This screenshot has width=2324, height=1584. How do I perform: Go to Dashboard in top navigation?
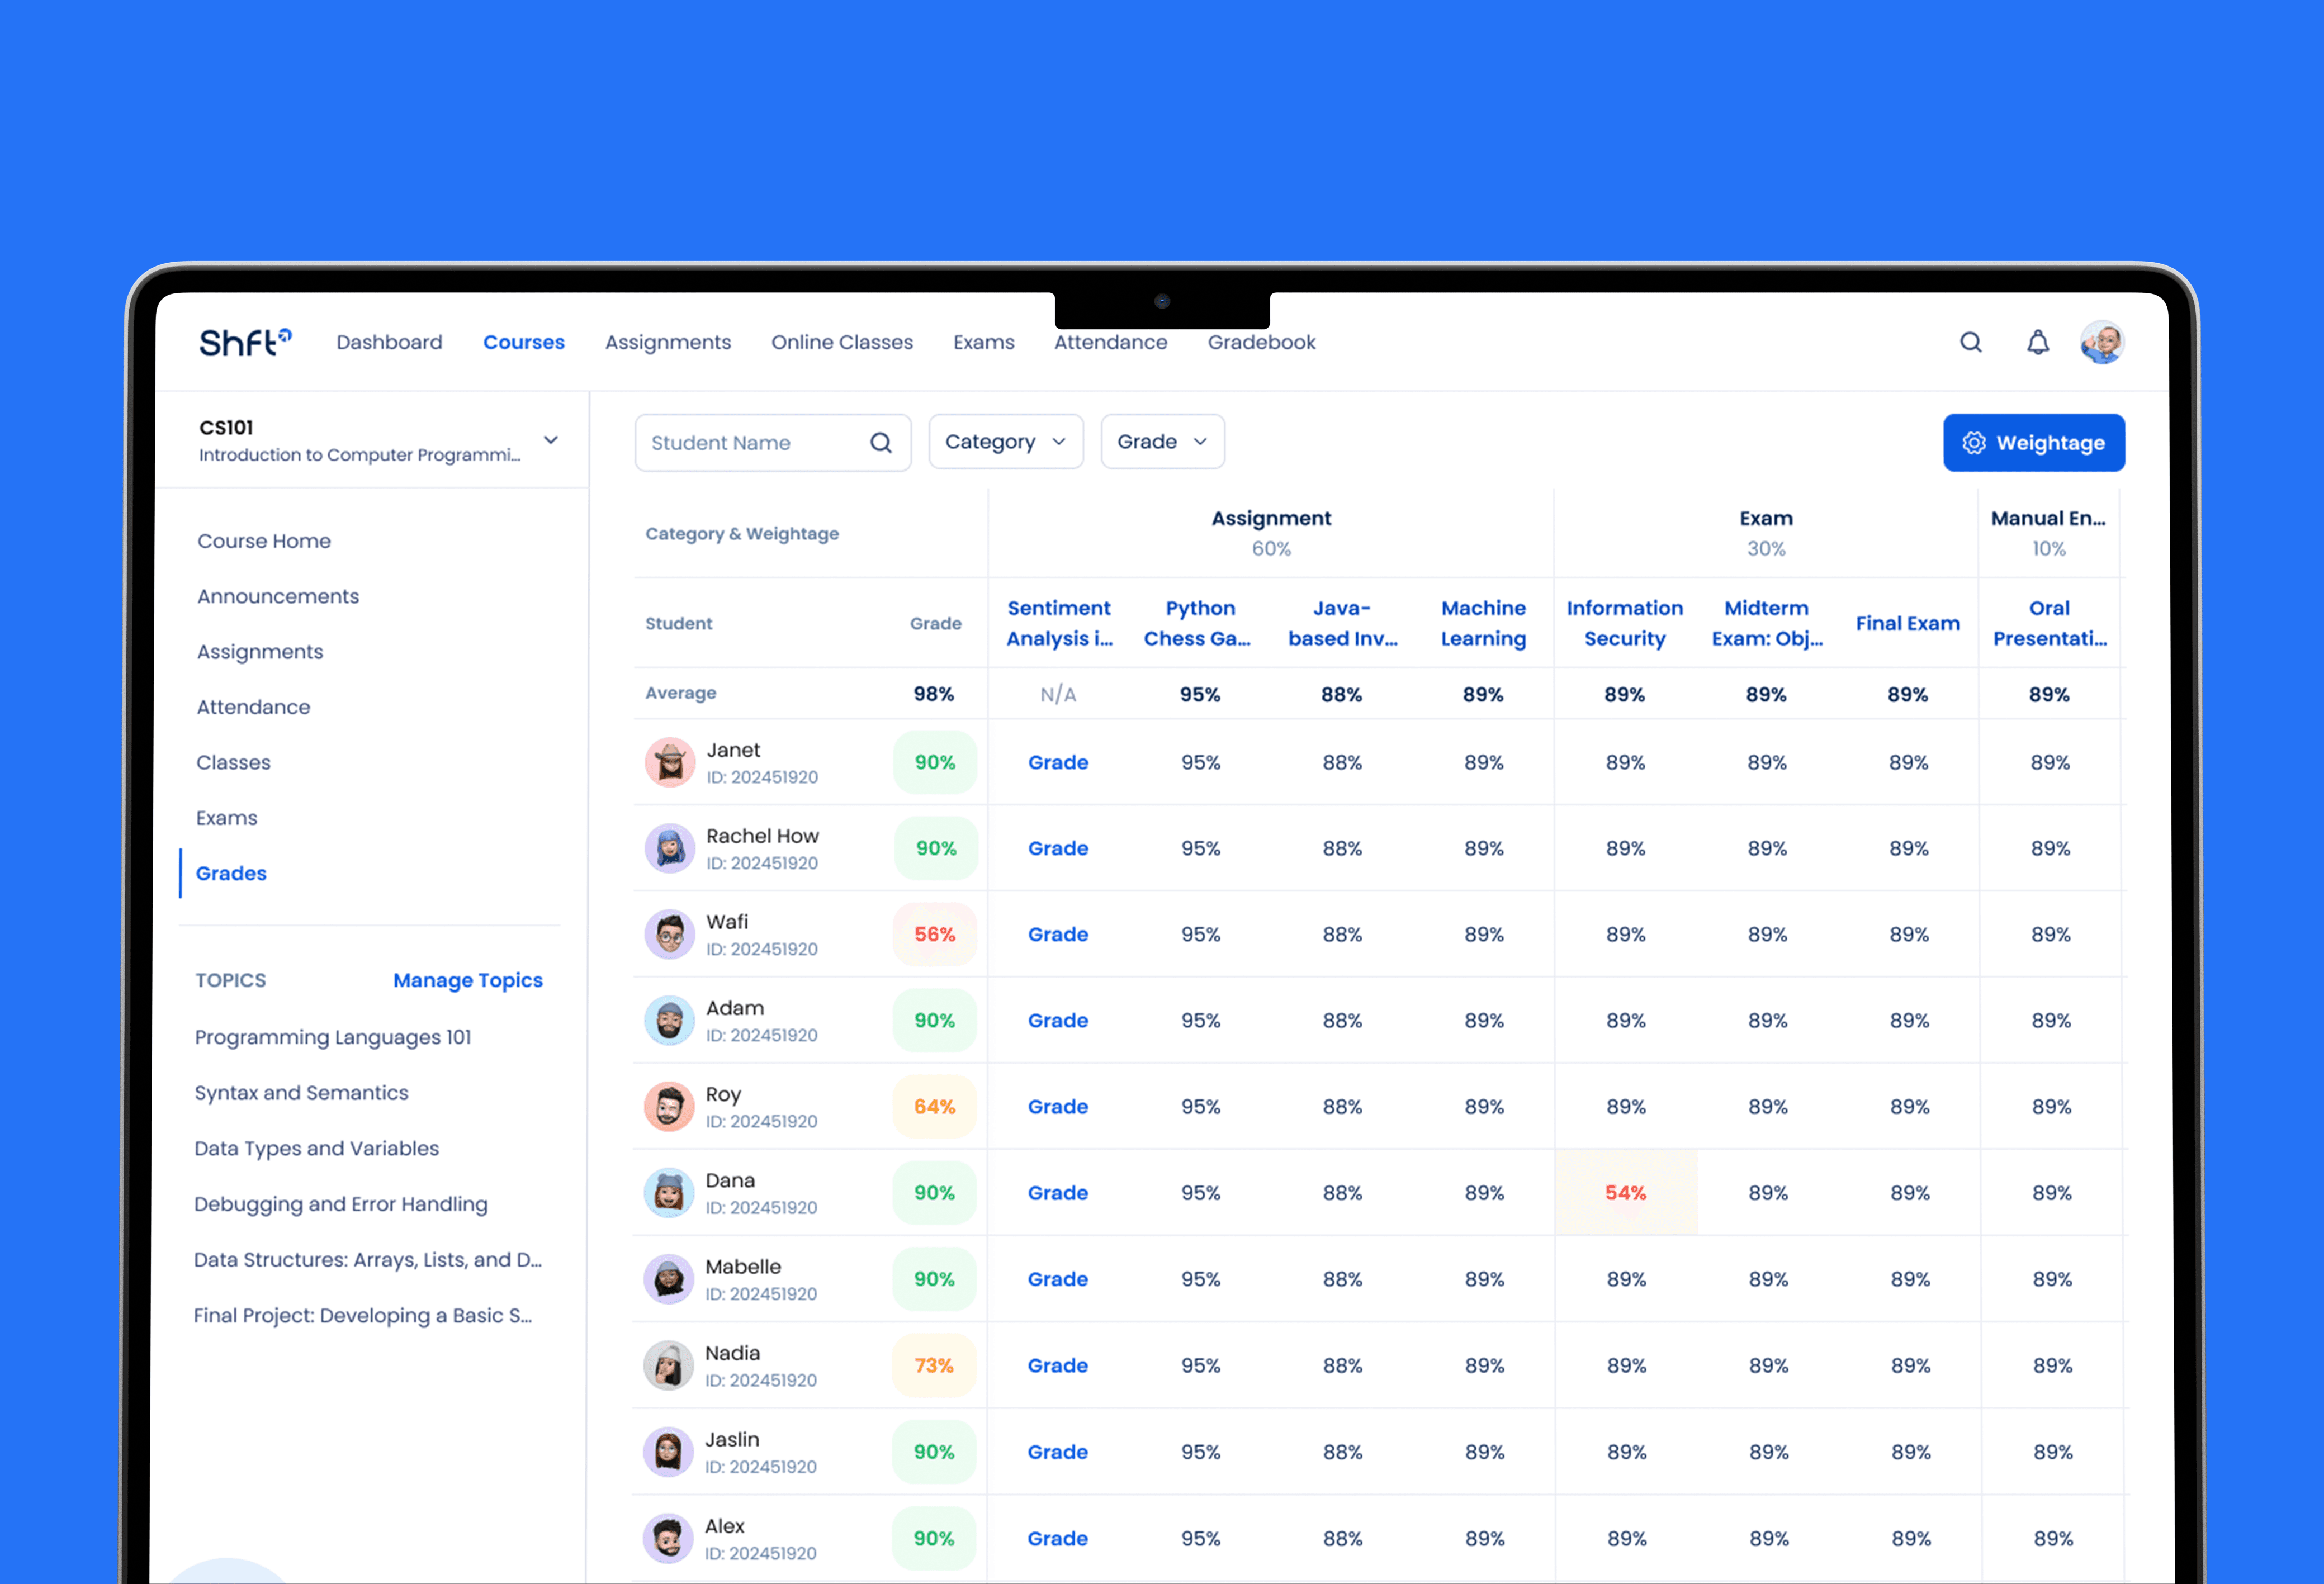[389, 342]
